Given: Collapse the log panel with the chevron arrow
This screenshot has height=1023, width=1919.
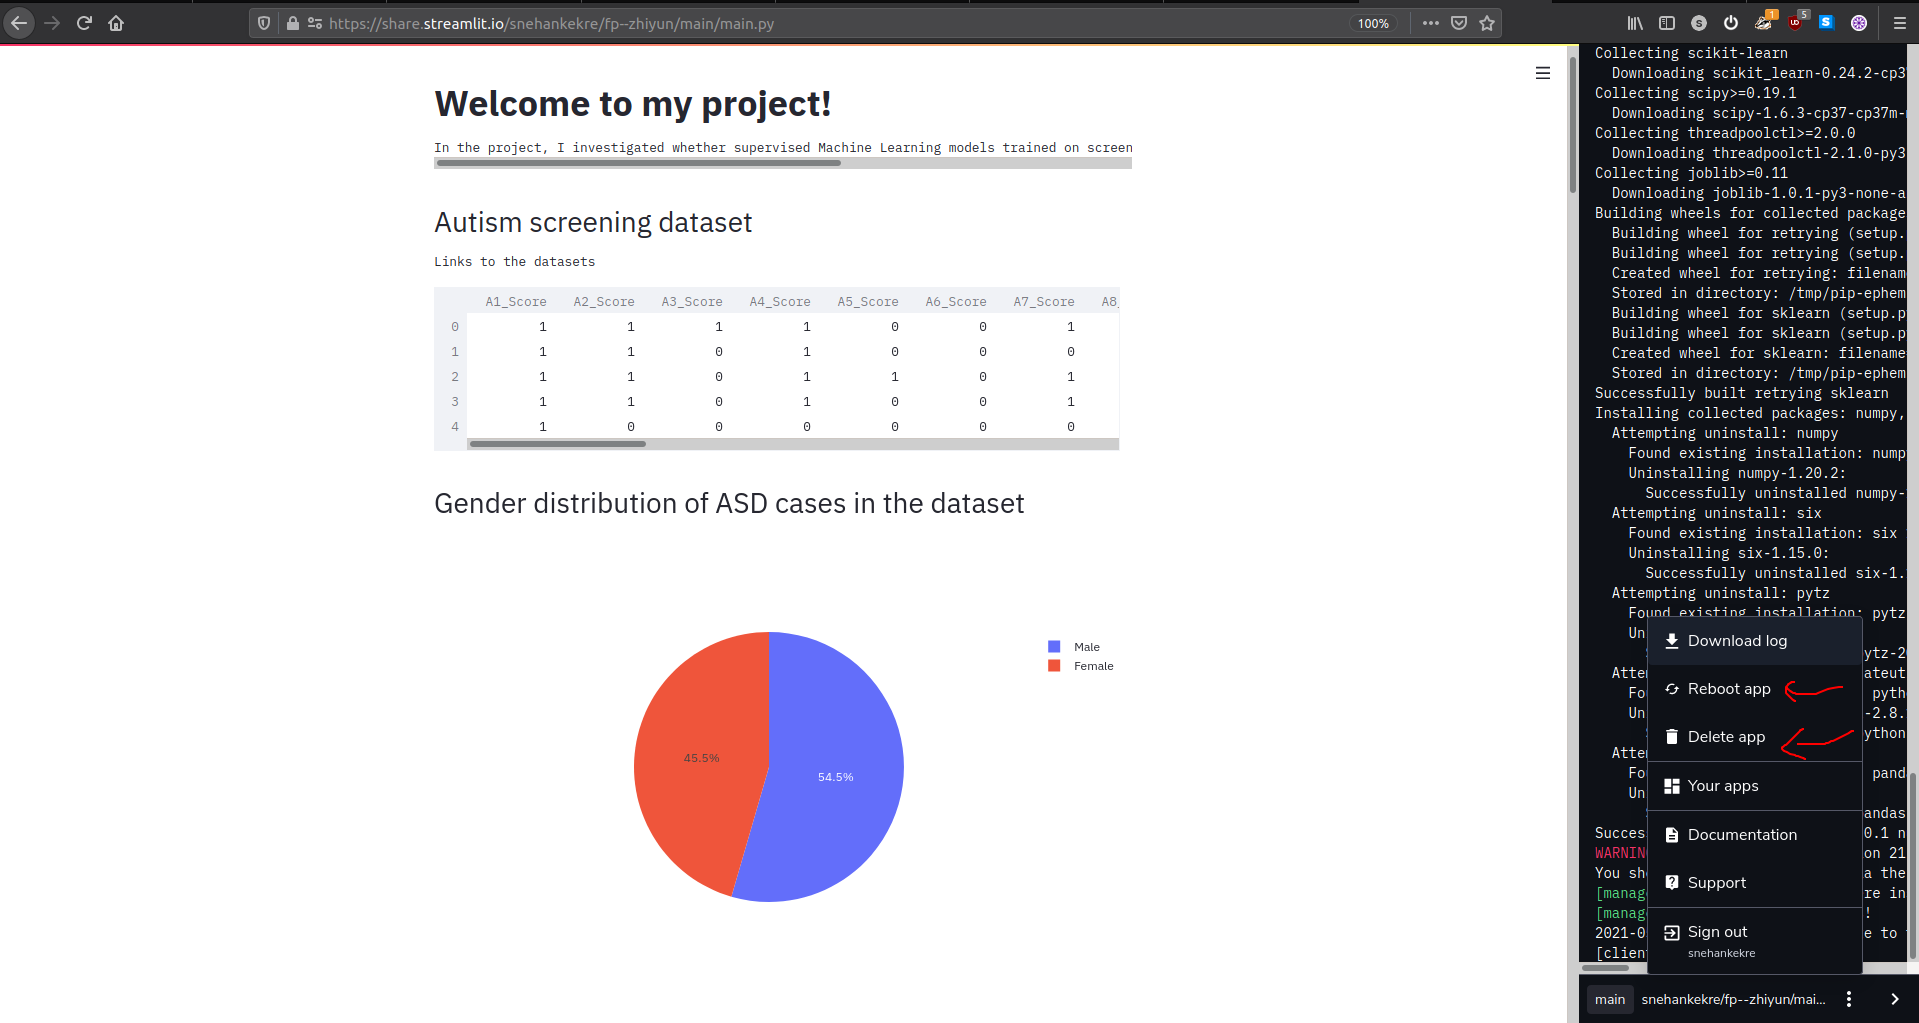Looking at the screenshot, I should click(1894, 999).
